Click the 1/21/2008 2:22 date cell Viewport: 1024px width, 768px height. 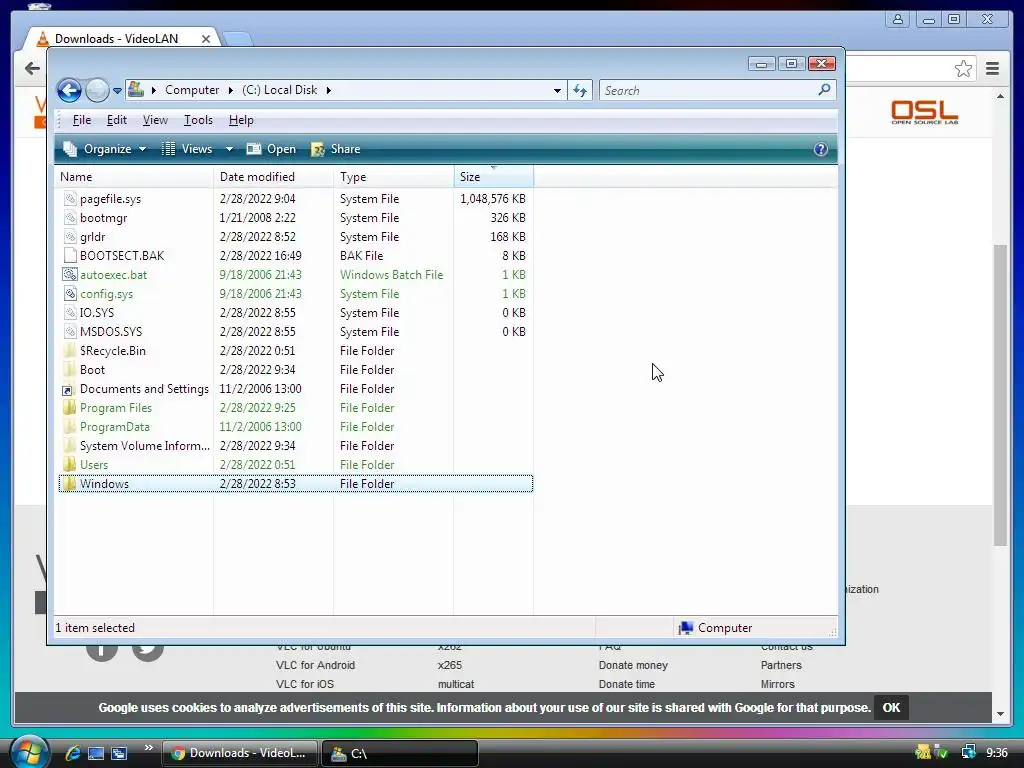pyautogui.click(x=257, y=217)
